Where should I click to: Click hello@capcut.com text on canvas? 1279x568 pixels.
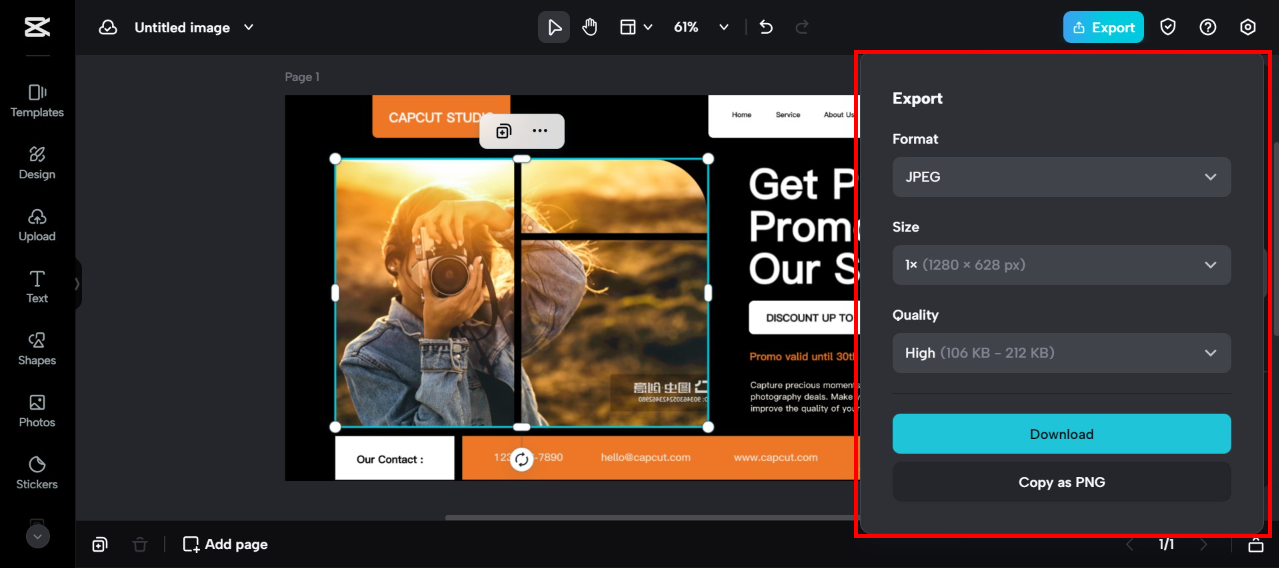click(645, 457)
